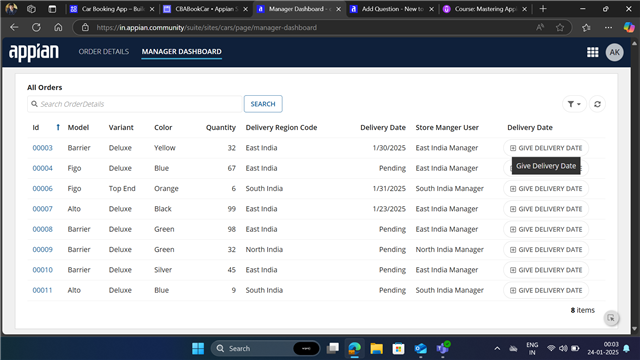Give delivery date for order 00010

point(546,270)
